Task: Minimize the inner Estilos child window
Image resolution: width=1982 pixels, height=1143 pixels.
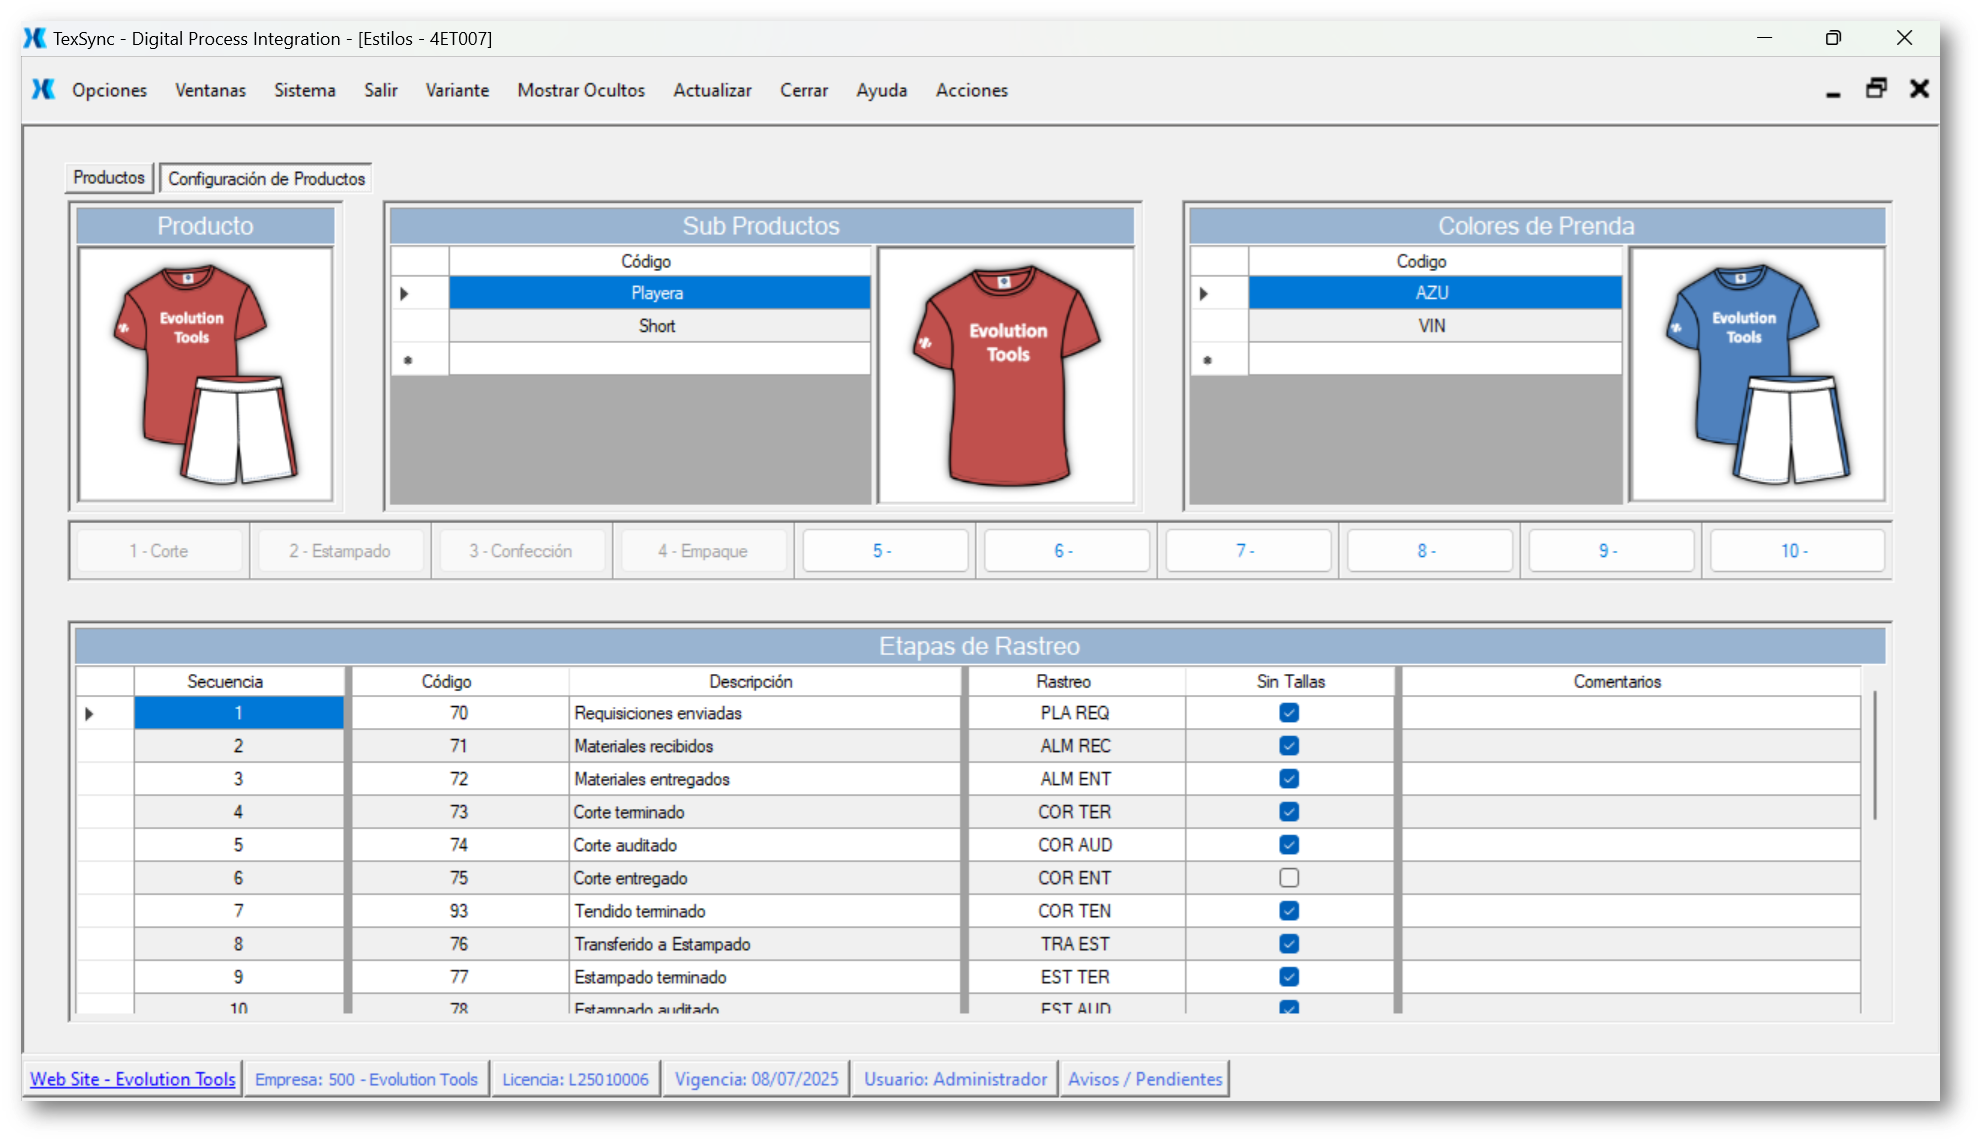Action: coord(1833,91)
